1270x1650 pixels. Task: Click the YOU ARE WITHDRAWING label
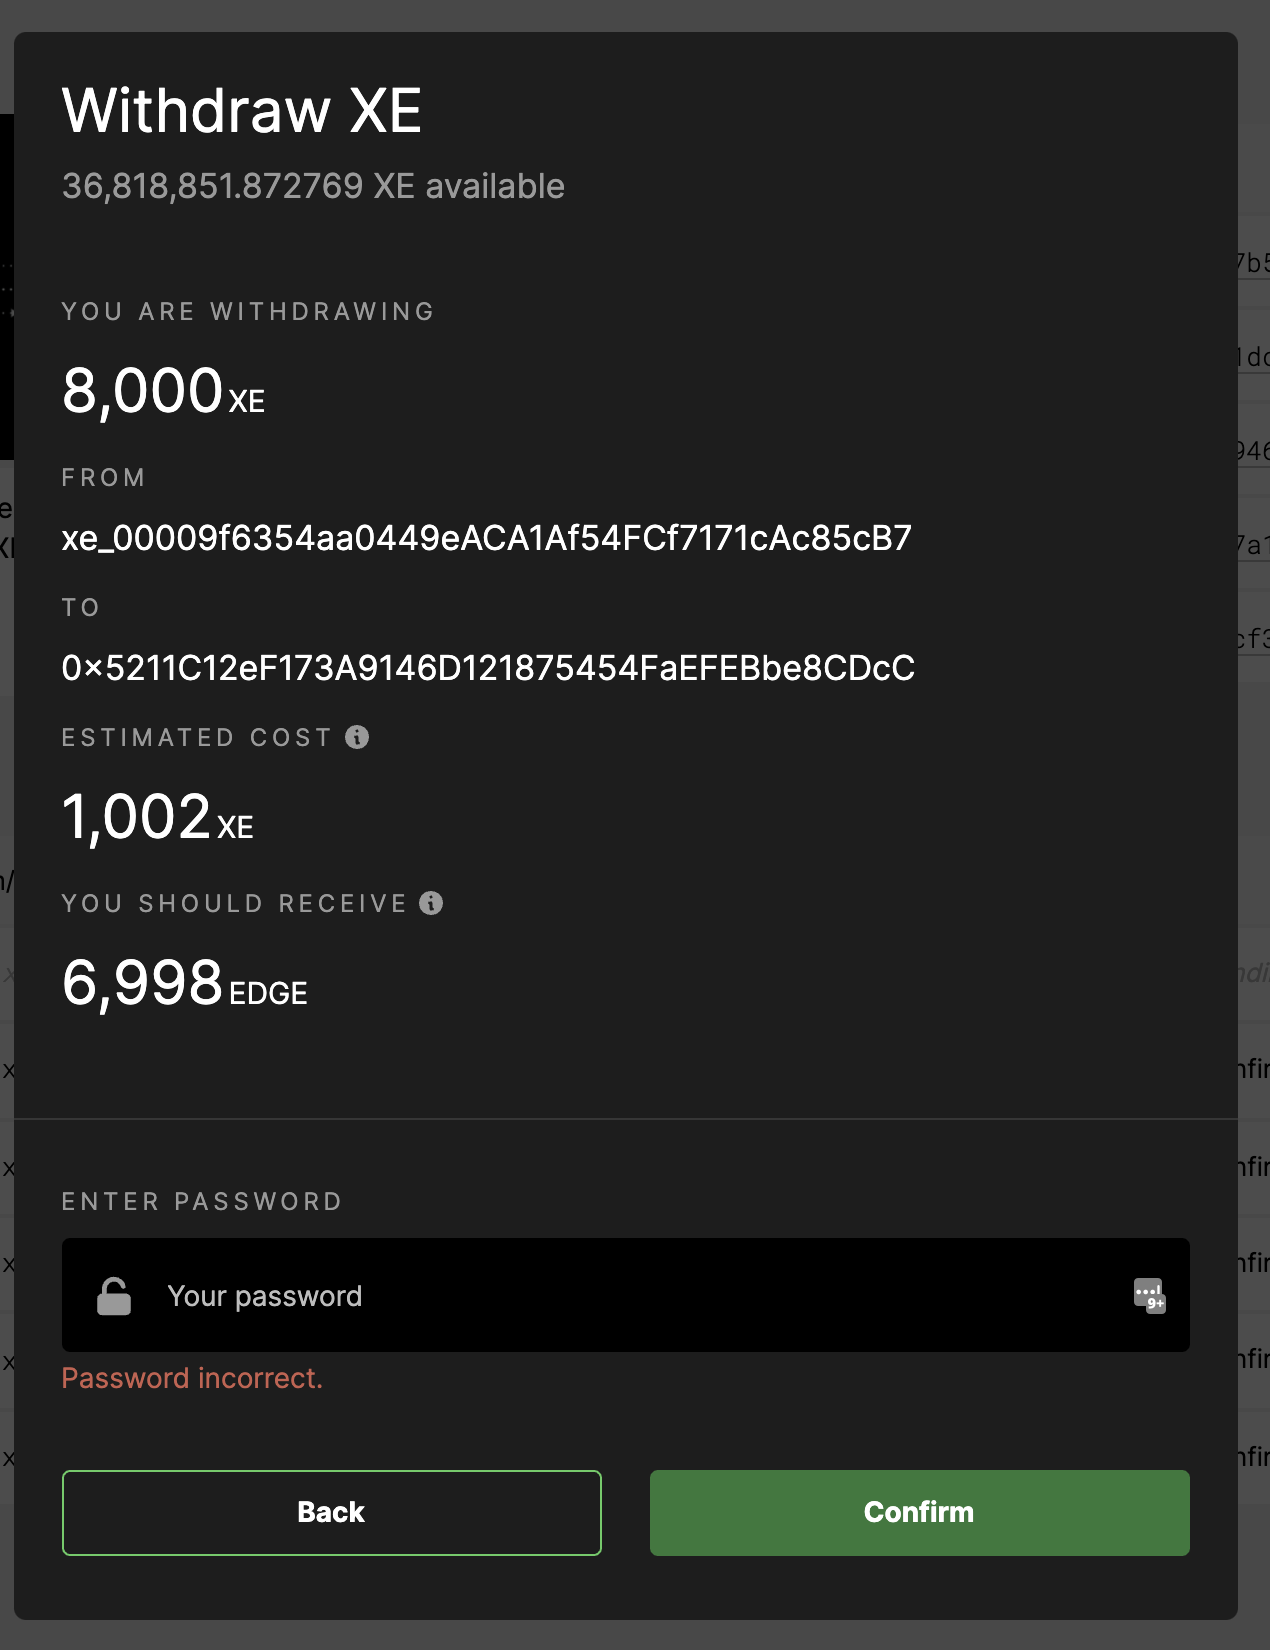[247, 311]
